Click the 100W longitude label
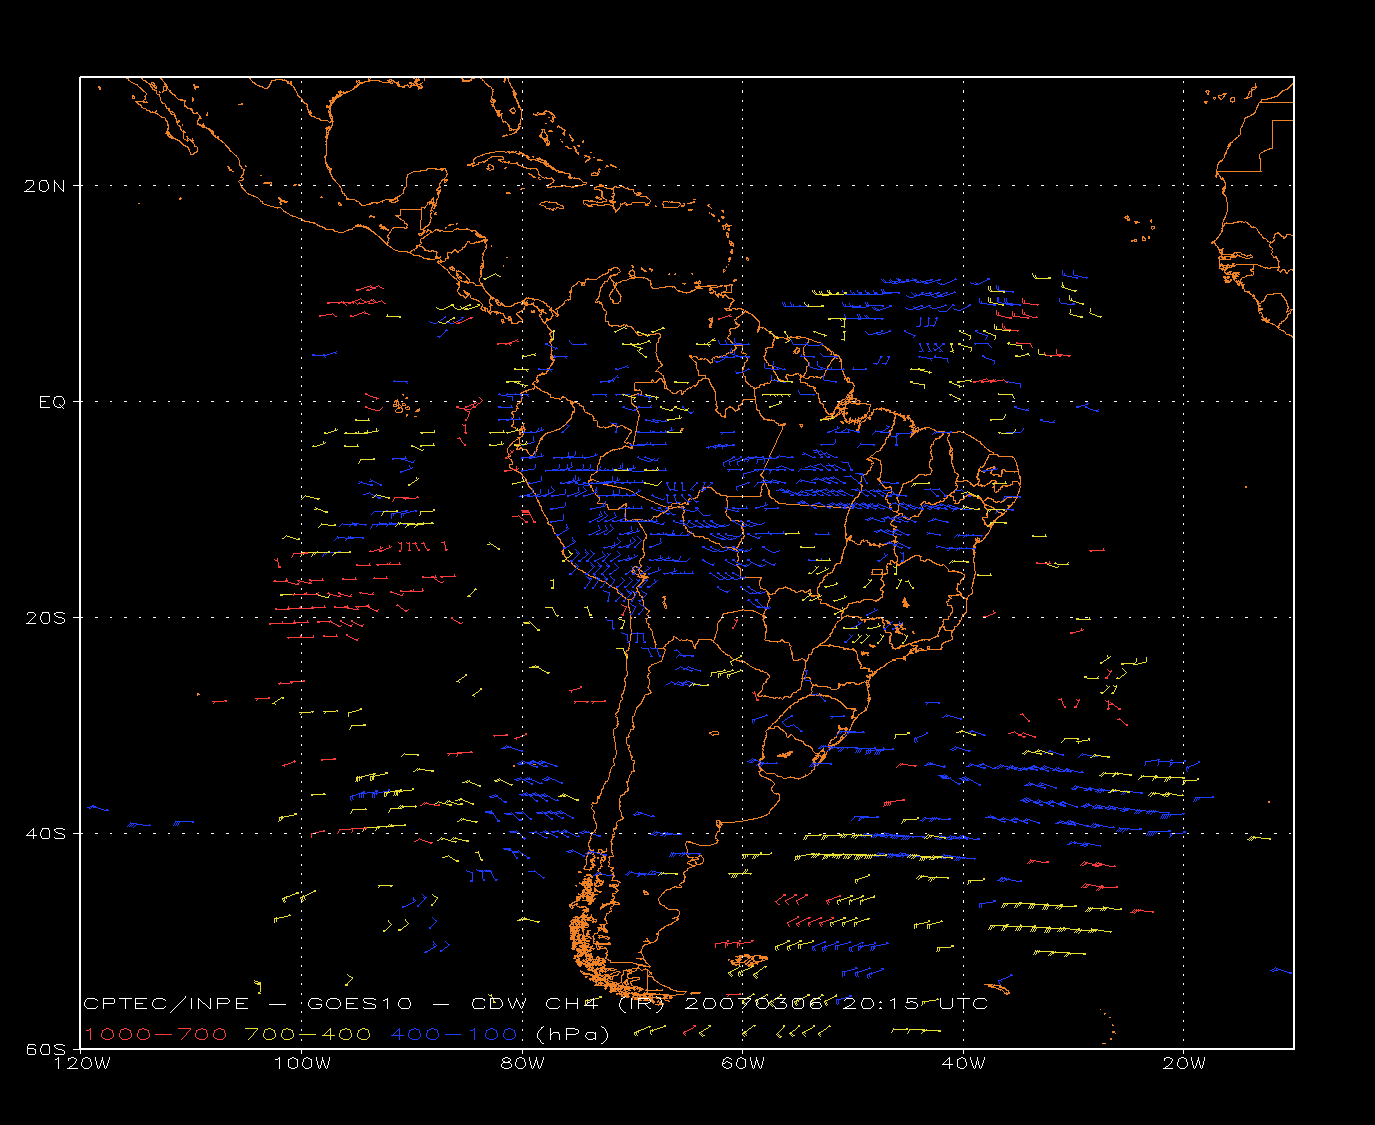This screenshot has width=1375, height=1125. (x=302, y=1063)
